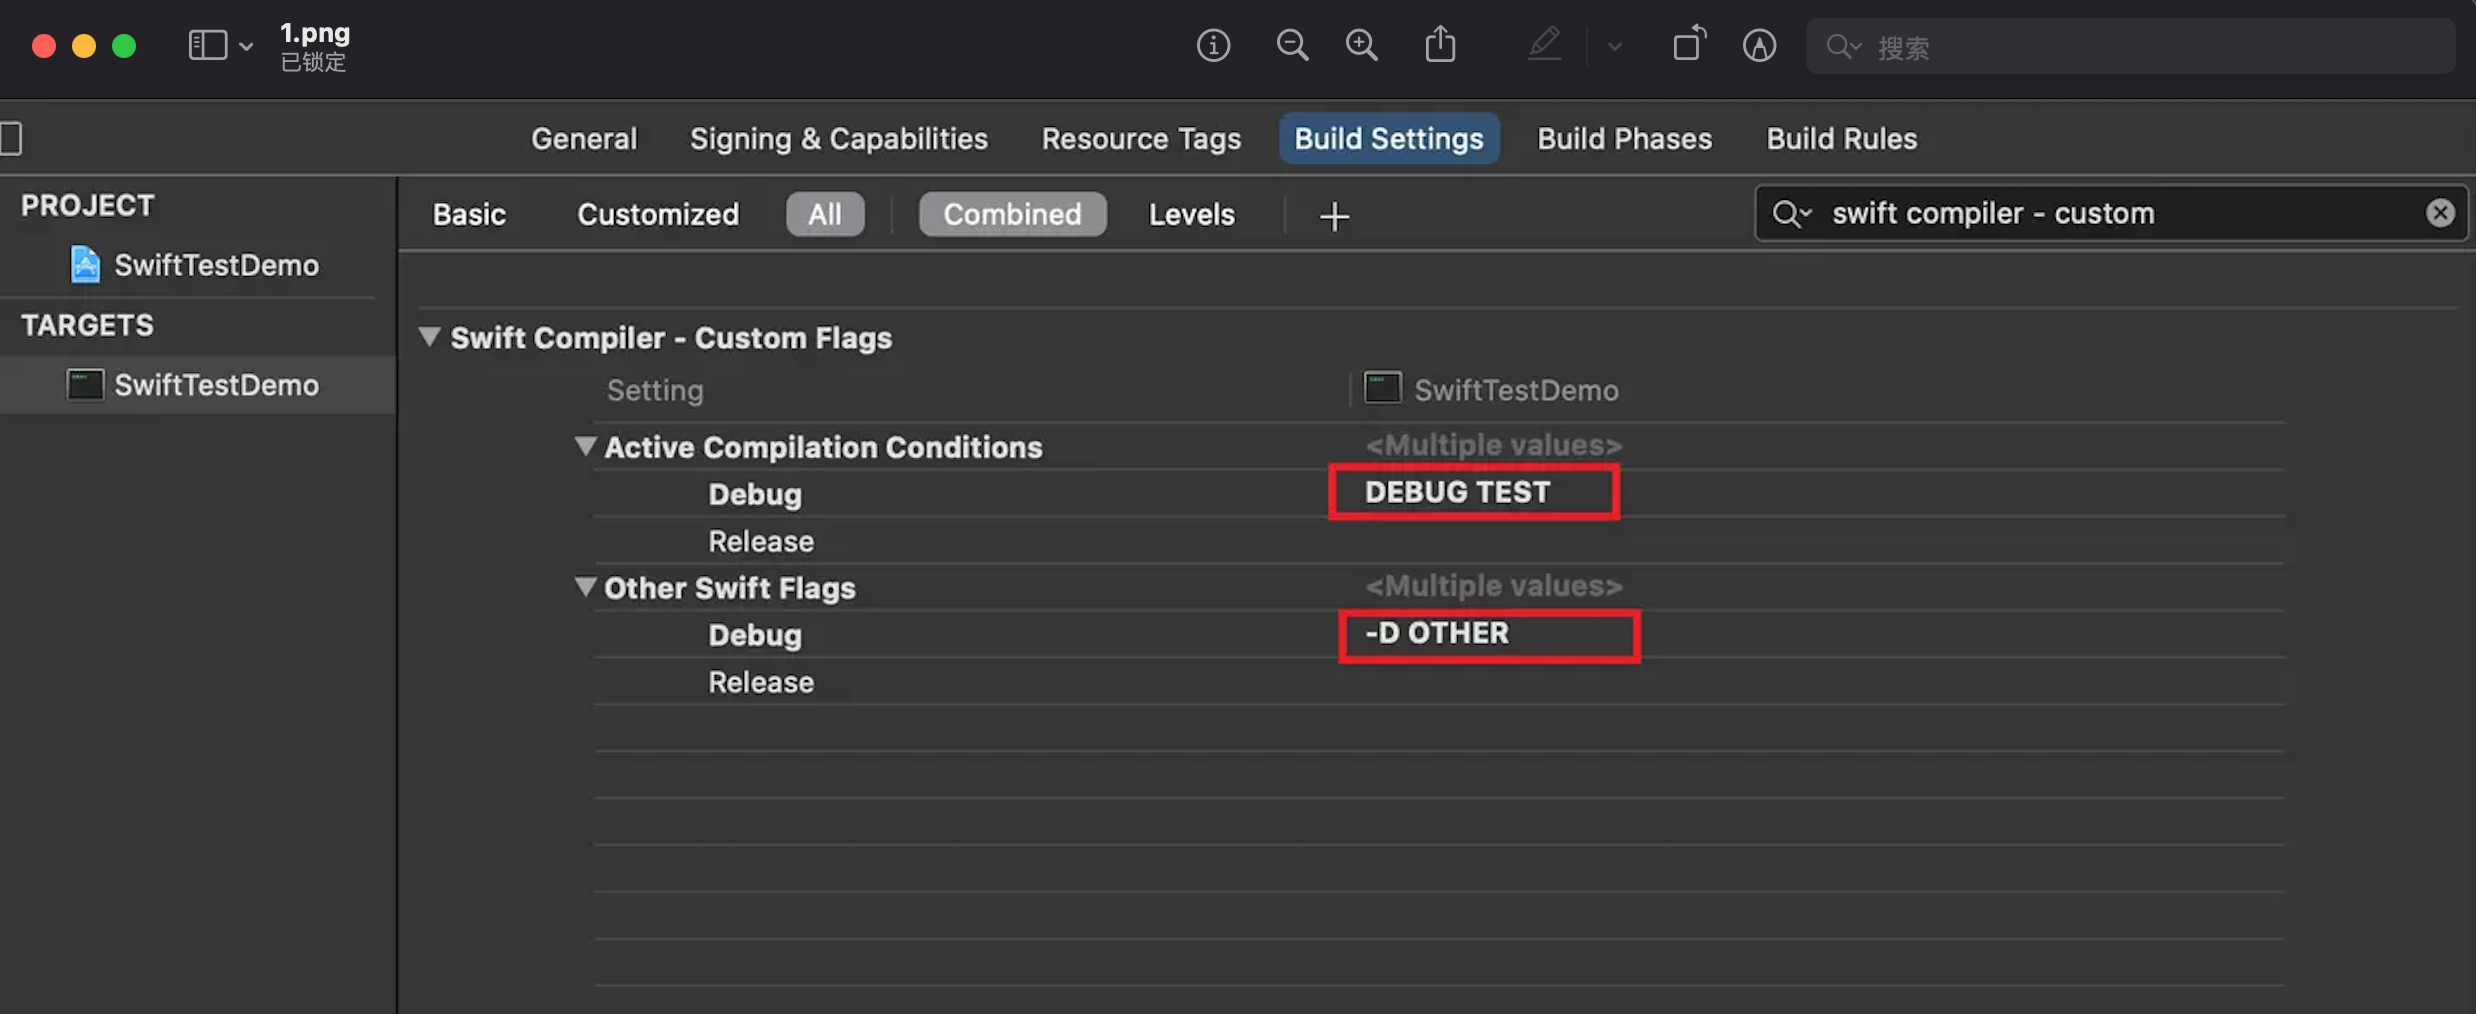Zoom out of the image
The image size is (2476, 1014).
tap(1292, 46)
